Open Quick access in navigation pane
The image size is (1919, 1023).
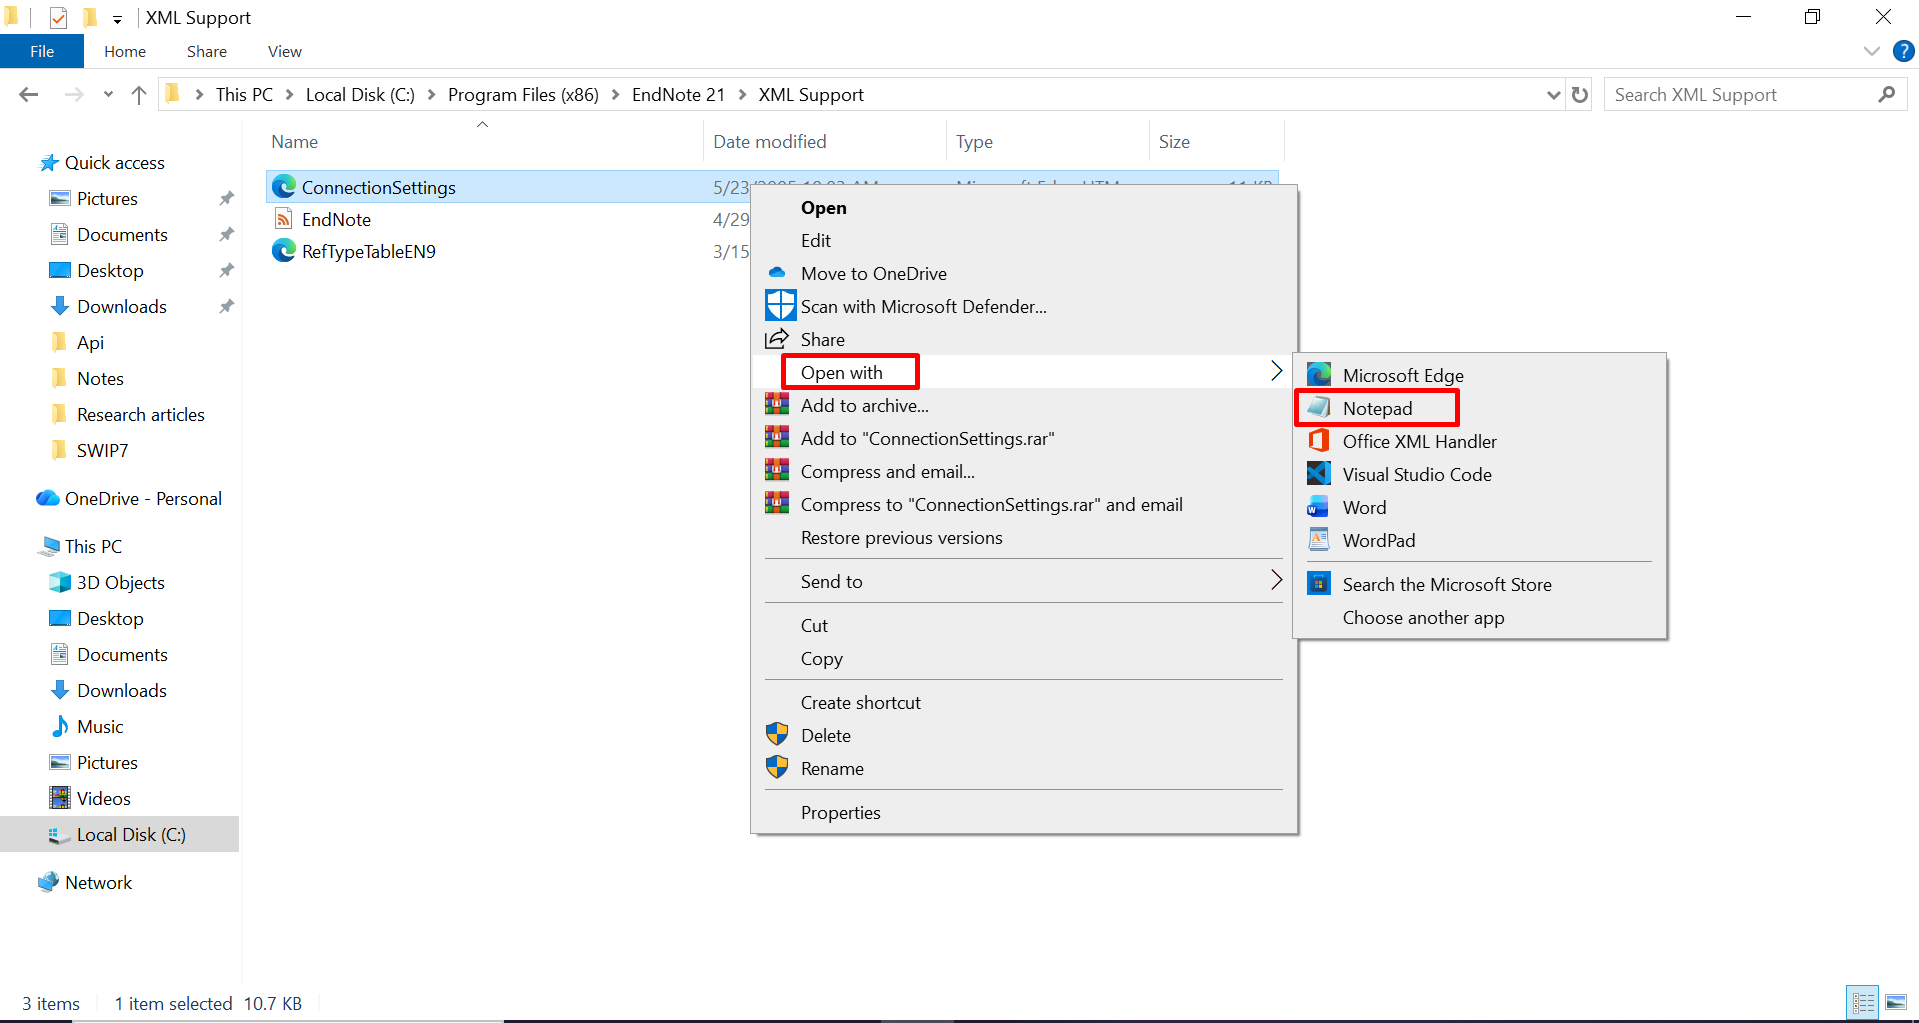point(114,162)
